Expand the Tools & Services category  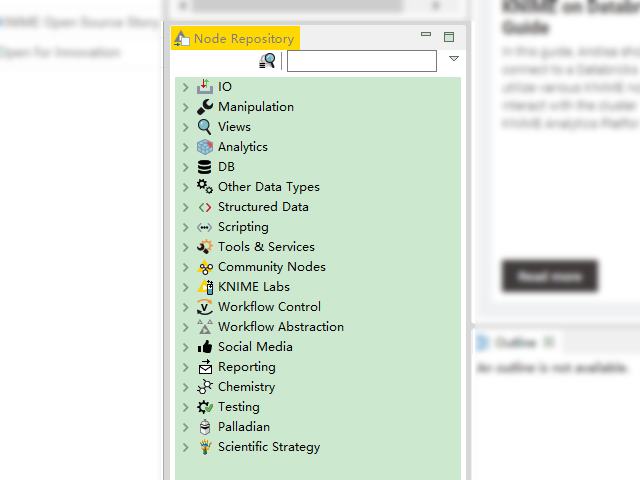[186, 247]
